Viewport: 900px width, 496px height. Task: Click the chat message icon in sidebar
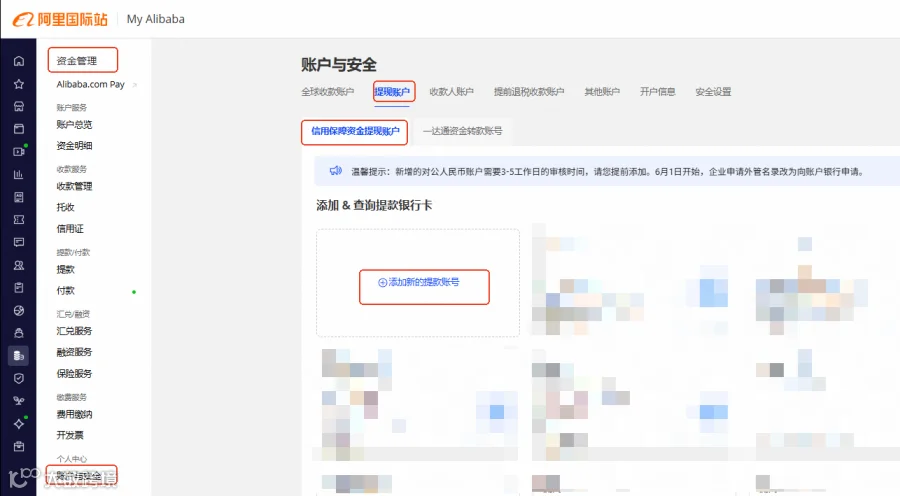(19, 242)
